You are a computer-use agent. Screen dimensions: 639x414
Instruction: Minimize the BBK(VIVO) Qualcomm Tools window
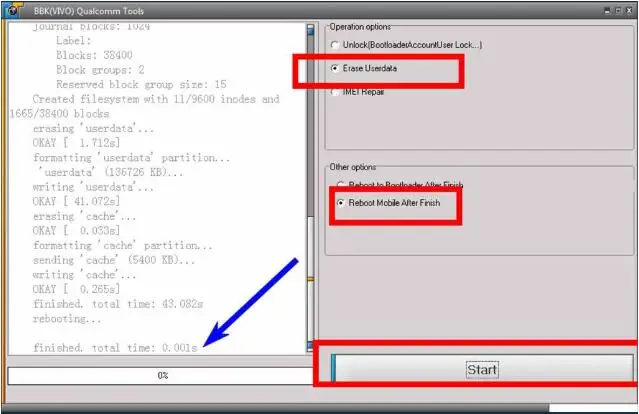point(607,11)
